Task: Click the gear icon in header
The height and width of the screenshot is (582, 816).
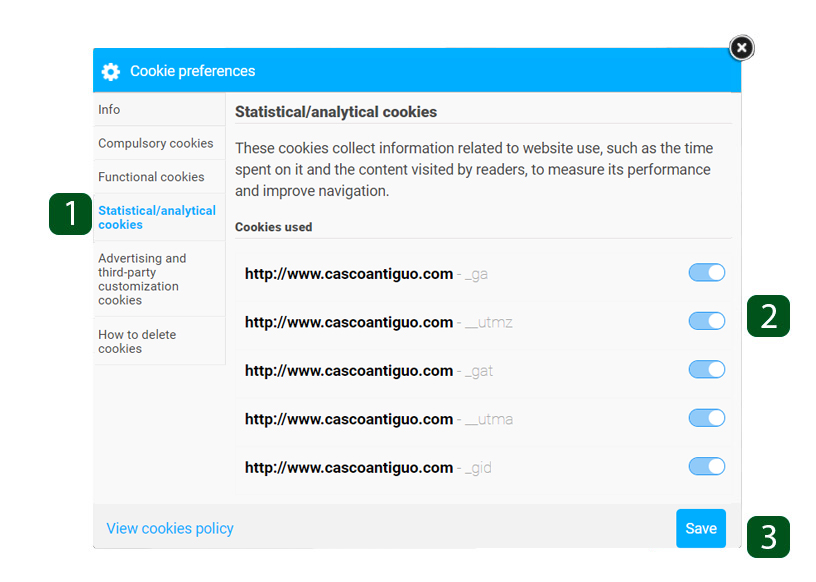Action: [x=110, y=71]
